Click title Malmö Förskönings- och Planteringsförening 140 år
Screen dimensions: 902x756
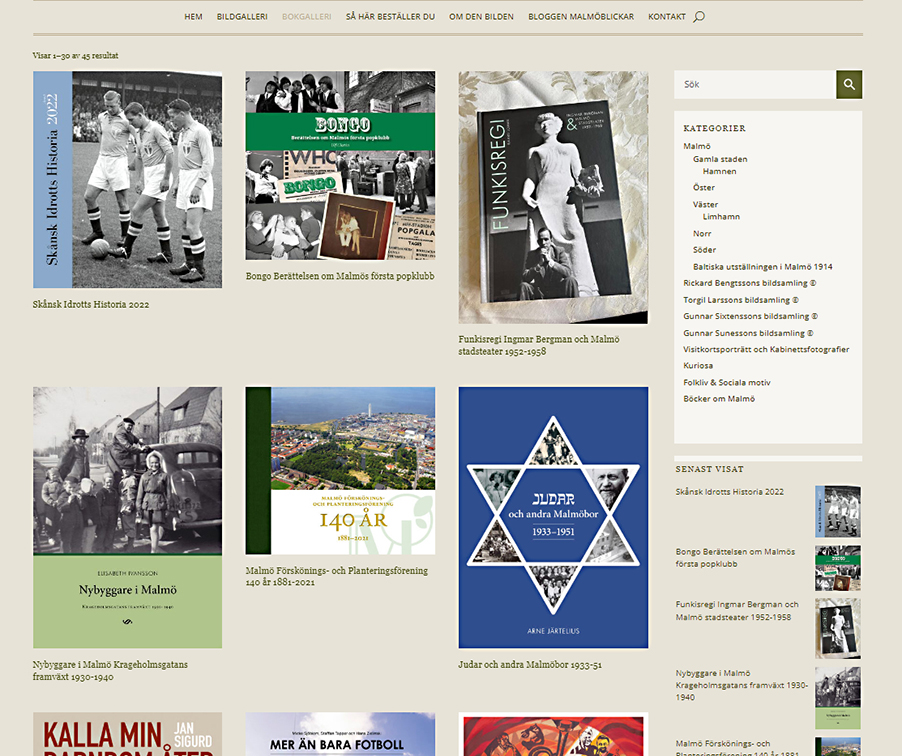coord(337,576)
